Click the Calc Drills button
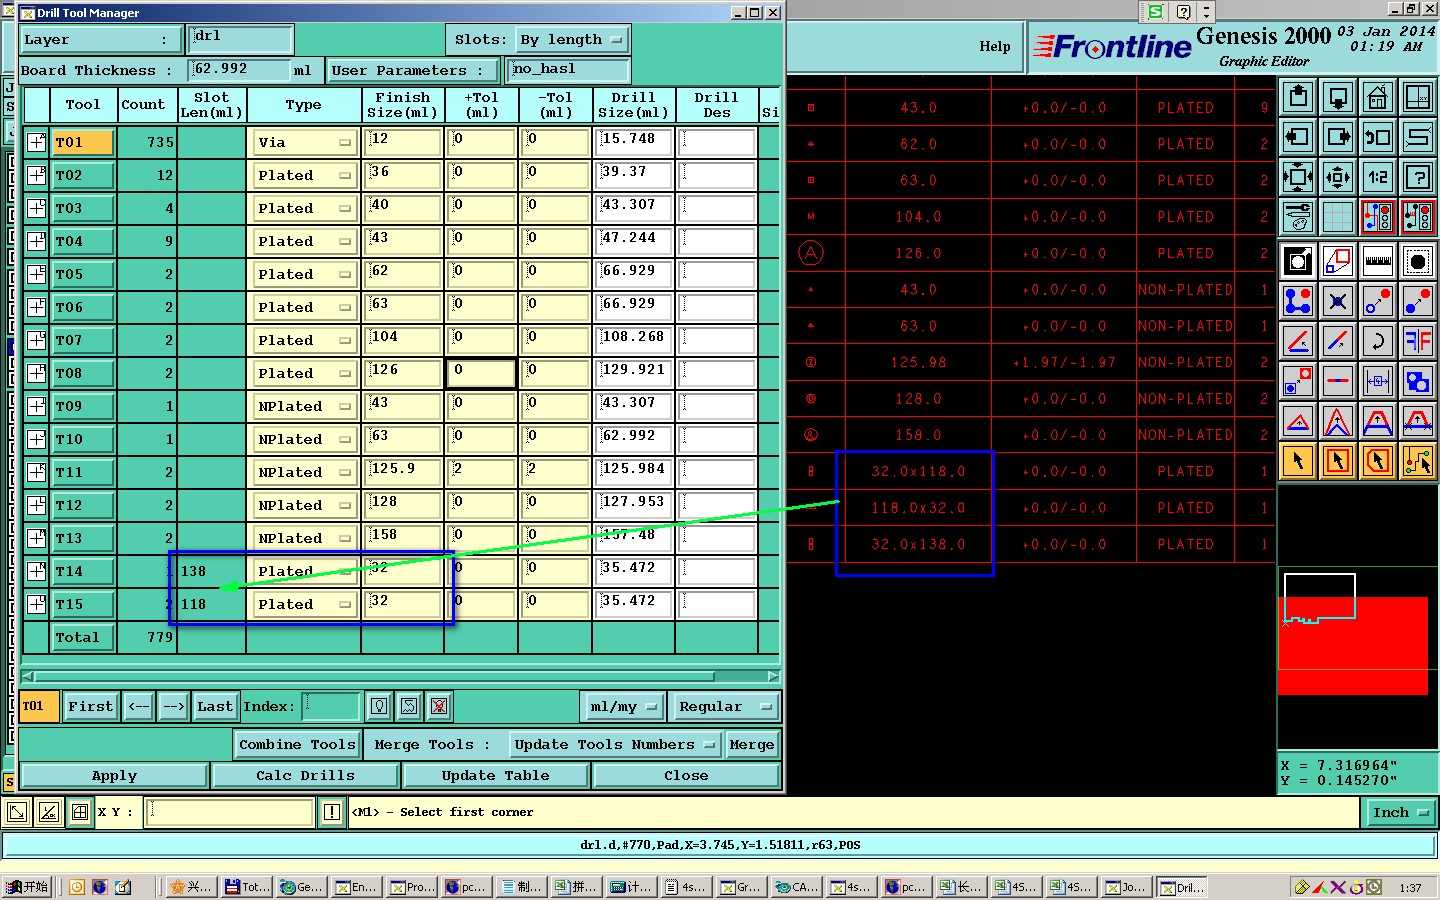Viewport: 1440px width, 900px height. [305, 775]
